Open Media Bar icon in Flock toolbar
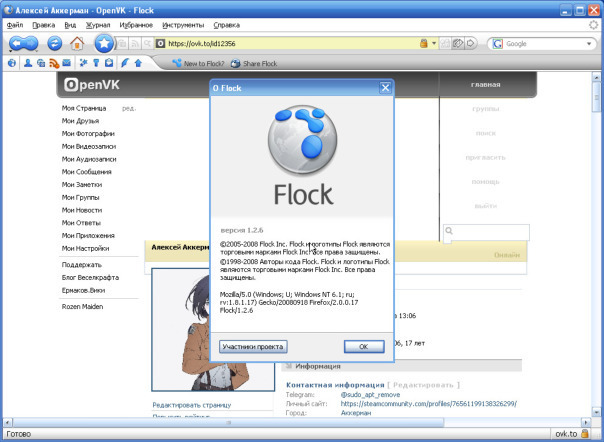The image size is (604, 442). click(41, 63)
